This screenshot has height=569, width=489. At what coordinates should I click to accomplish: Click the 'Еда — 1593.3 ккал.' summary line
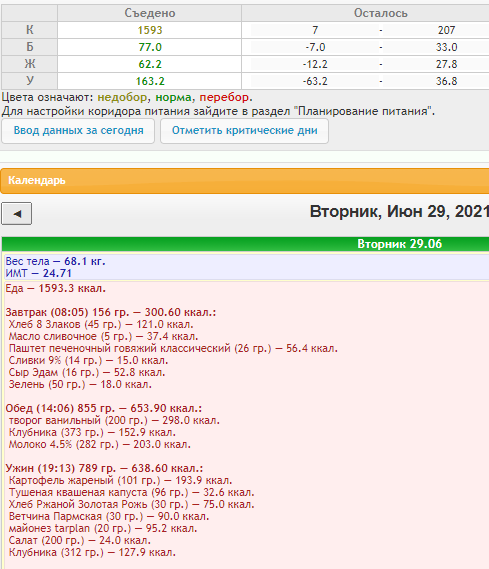[x=56, y=288]
